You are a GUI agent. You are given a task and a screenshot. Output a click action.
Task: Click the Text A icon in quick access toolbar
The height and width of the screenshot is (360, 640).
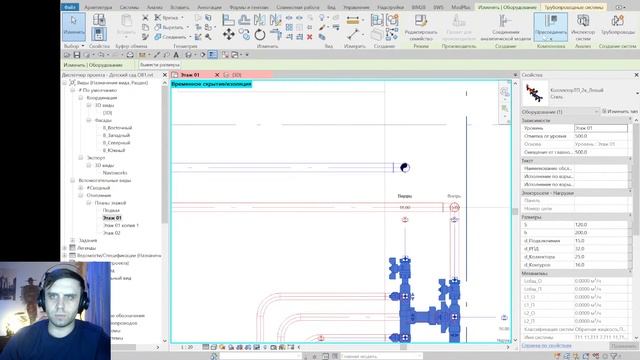176,55
